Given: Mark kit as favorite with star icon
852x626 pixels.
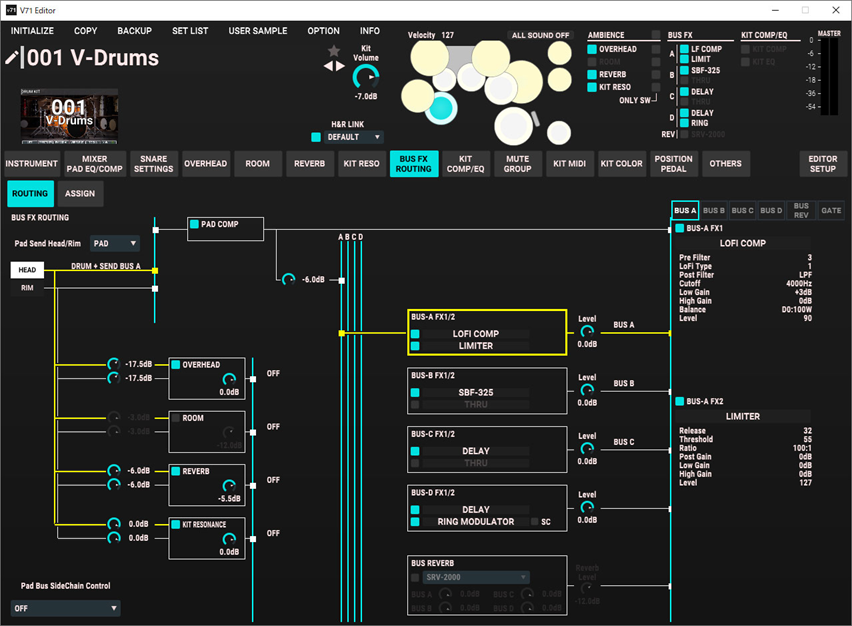Looking at the screenshot, I should (x=334, y=50).
